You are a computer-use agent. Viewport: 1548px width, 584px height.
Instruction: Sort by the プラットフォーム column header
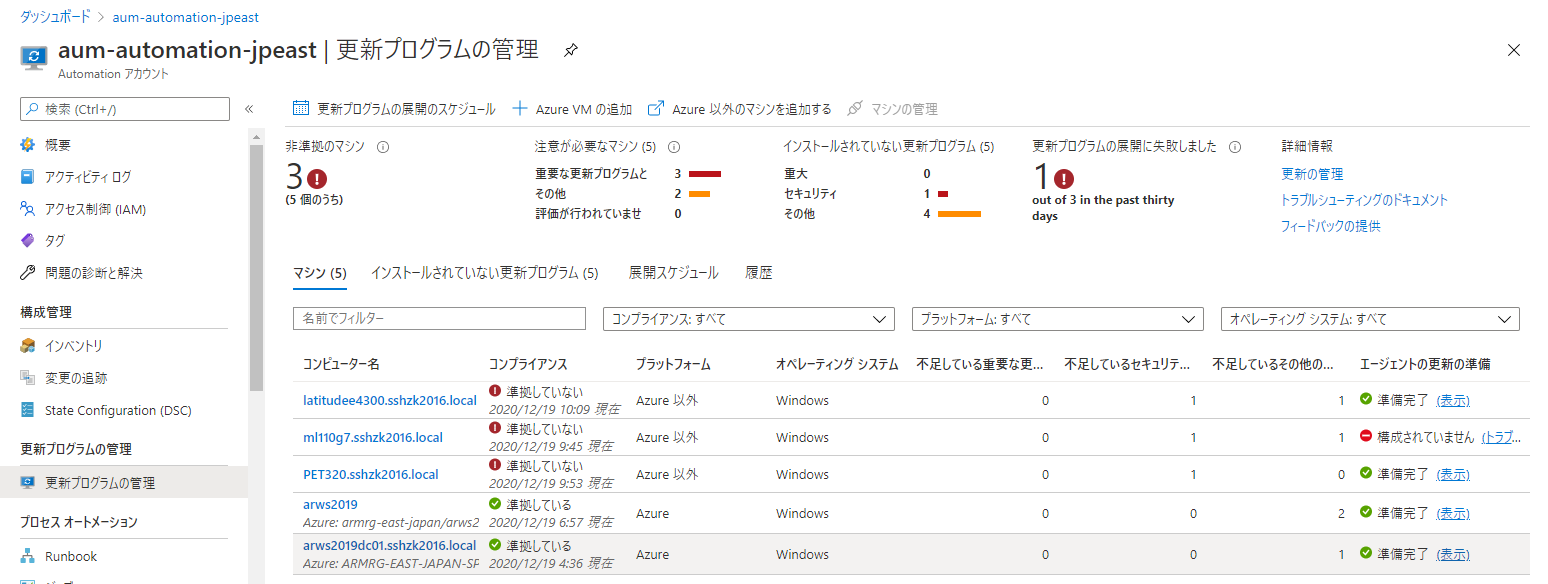[x=673, y=364]
